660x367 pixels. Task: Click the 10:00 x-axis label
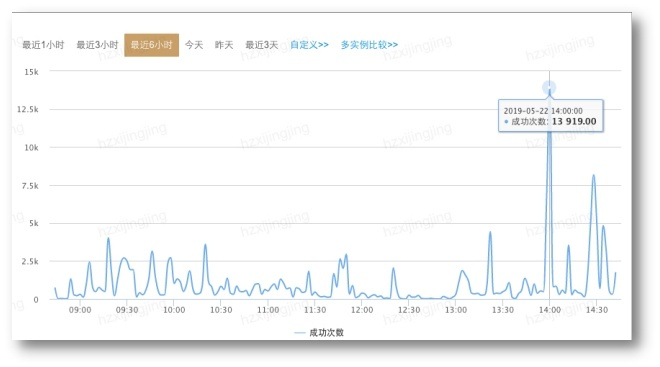click(x=174, y=310)
